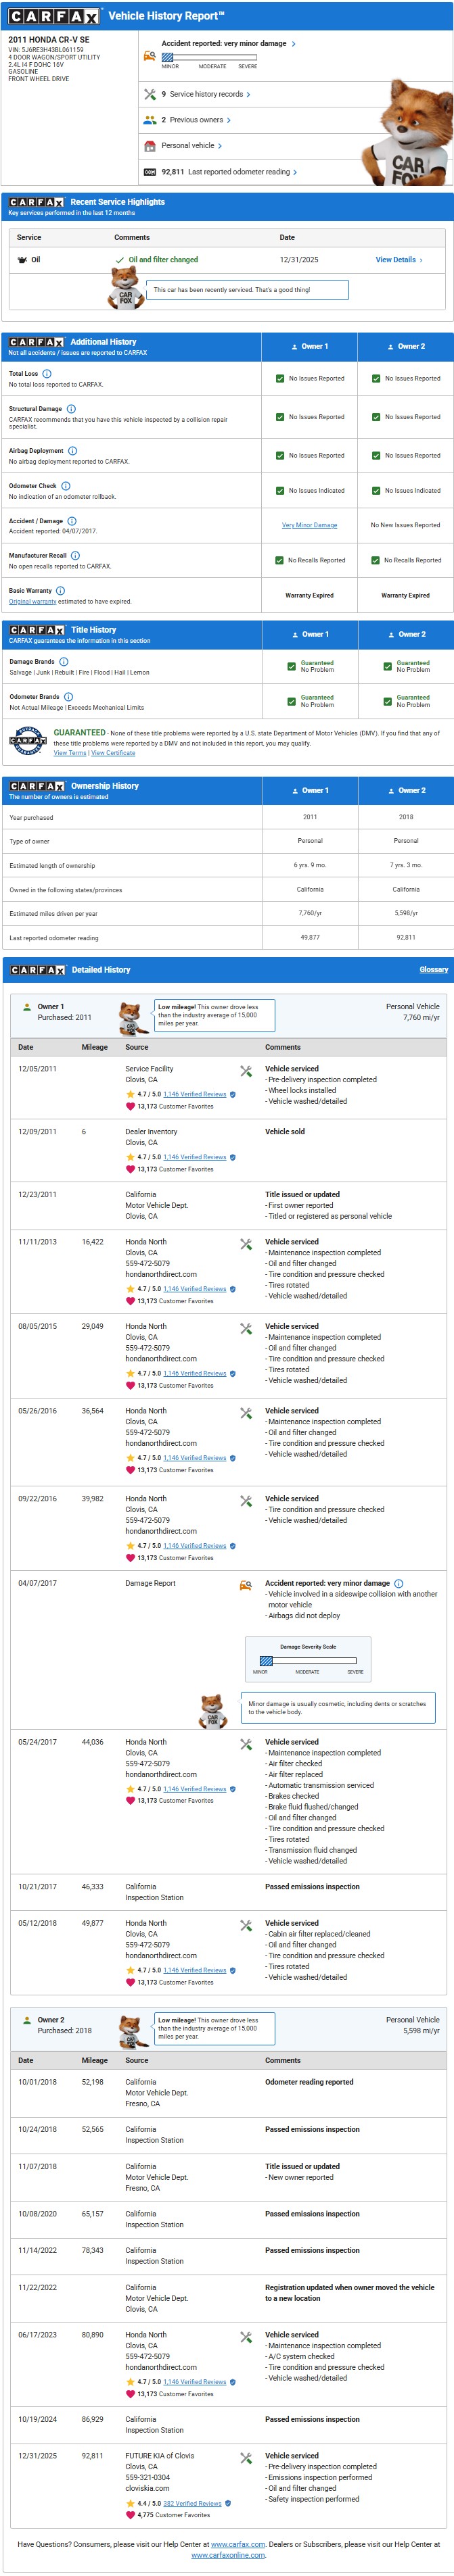Open the Glossary link in Detailed History
Viewport: 454px width, 2576px height.
pos(434,969)
